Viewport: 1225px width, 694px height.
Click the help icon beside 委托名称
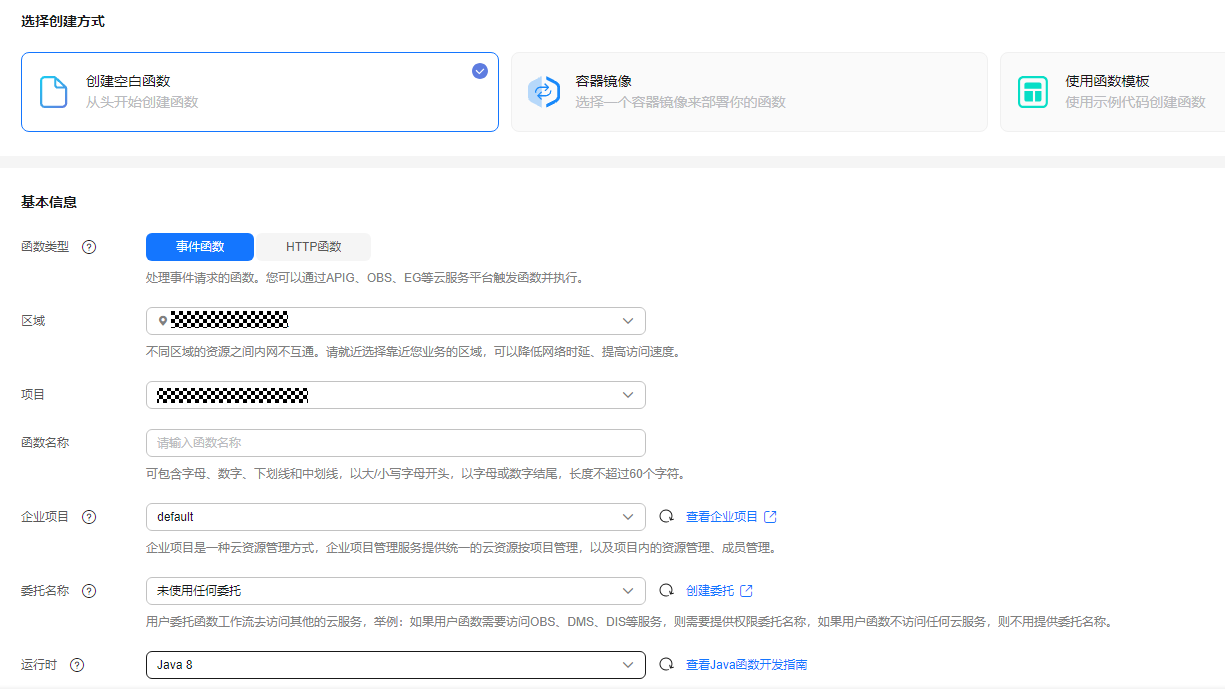89,591
